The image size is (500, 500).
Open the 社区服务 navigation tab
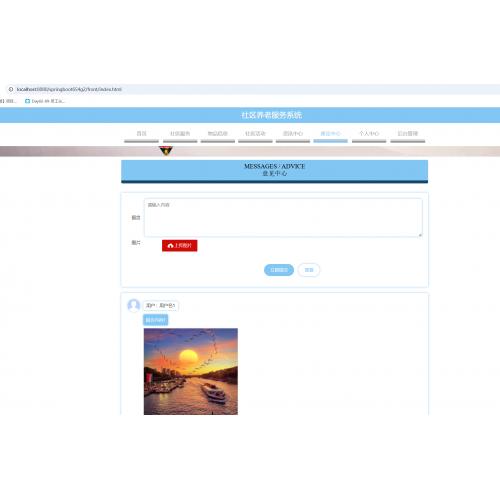[180, 134]
